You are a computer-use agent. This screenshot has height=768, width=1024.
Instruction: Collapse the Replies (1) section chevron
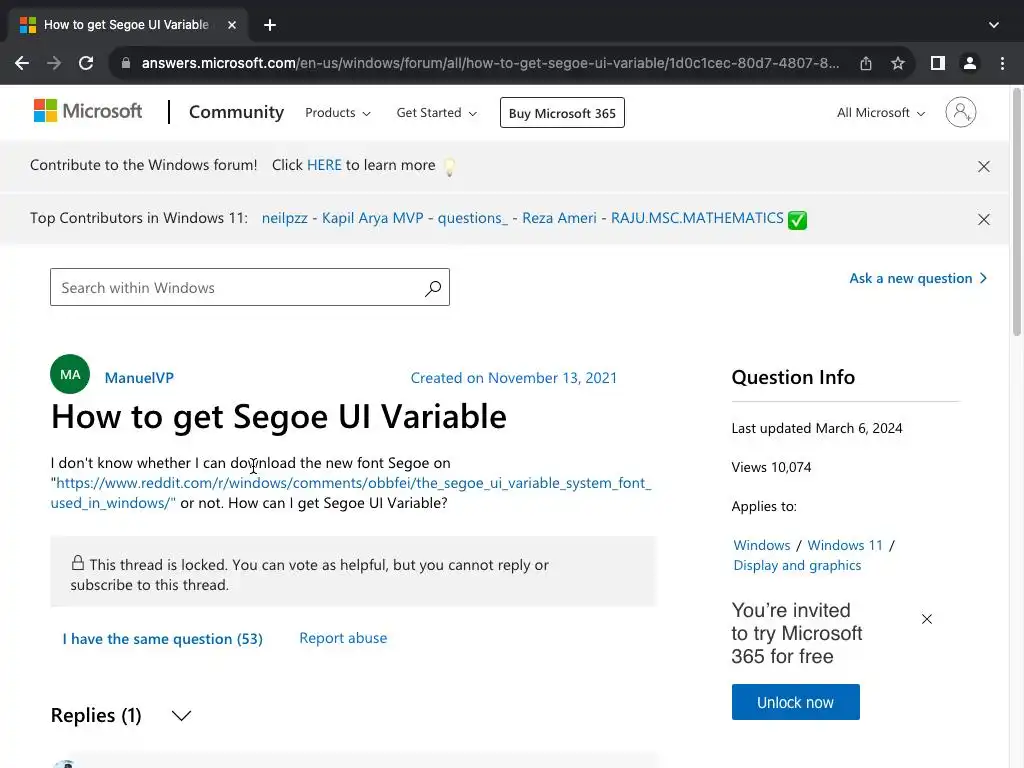pyautogui.click(x=181, y=716)
